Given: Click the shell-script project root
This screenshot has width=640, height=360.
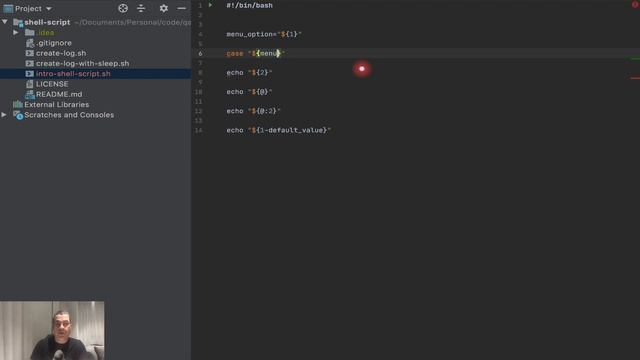Looking at the screenshot, I should coord(47,22).
